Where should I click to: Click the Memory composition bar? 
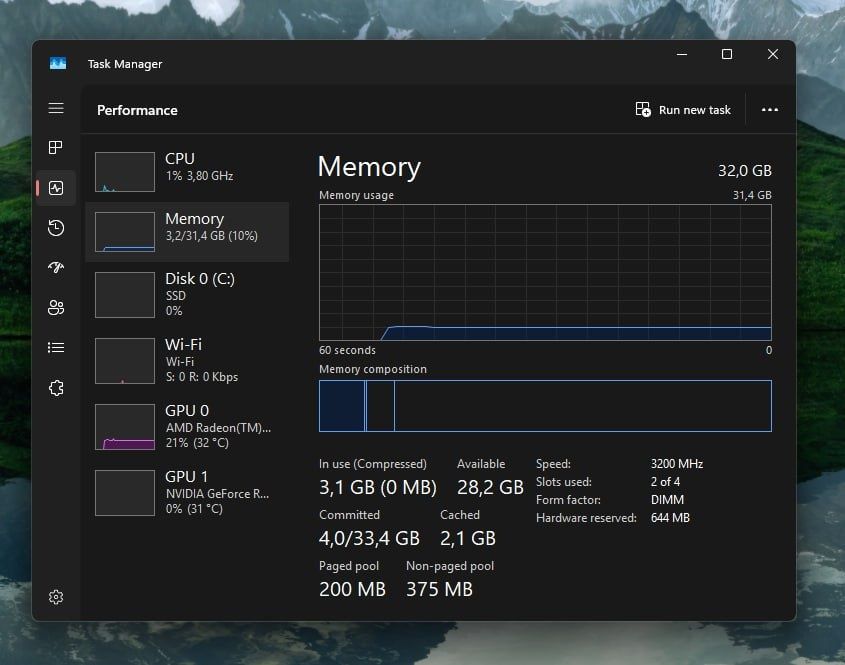[545, 406]
